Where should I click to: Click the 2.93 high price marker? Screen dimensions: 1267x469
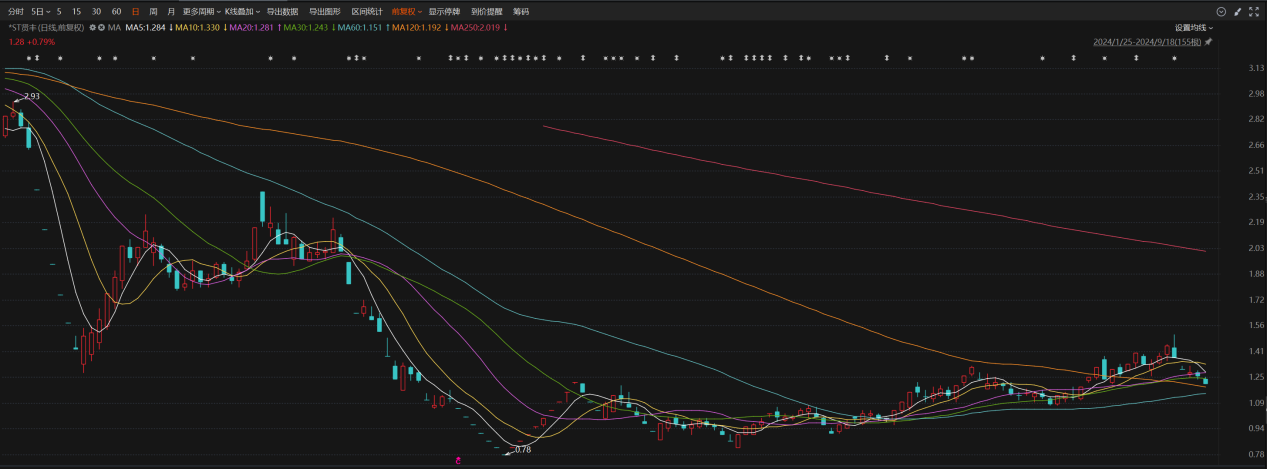point(31,96)
